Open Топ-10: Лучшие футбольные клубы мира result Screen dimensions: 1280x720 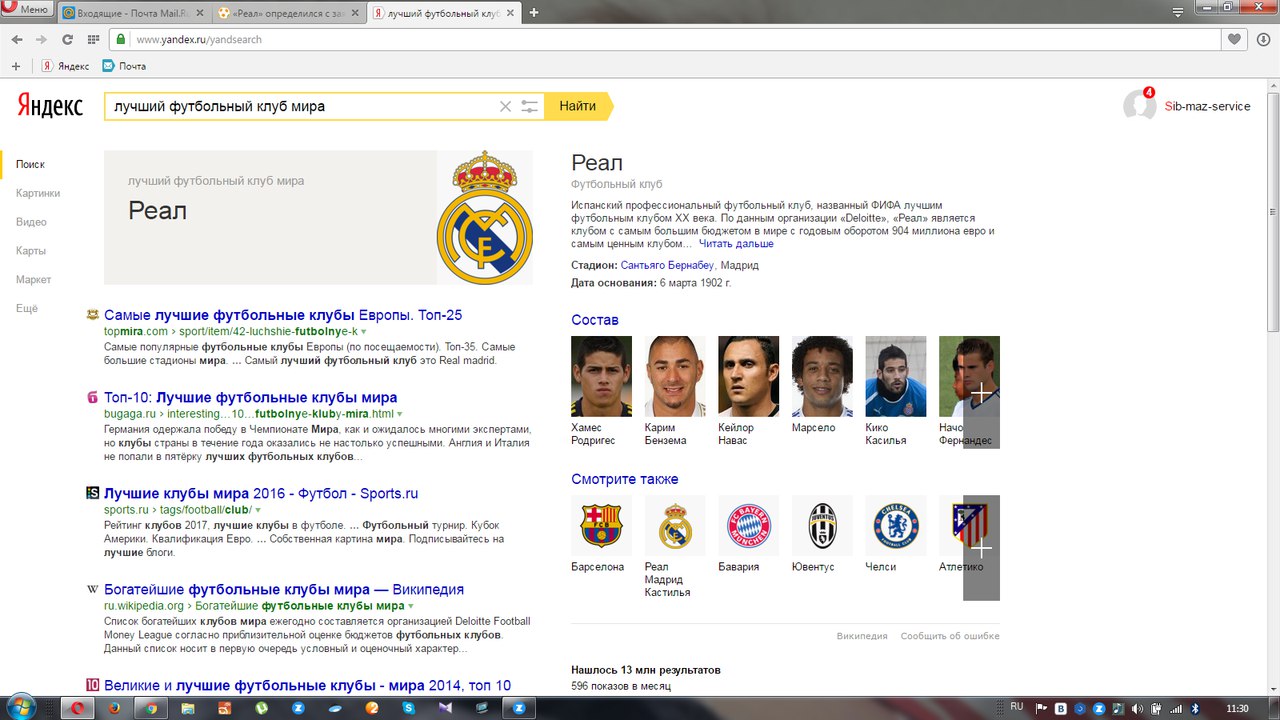point(250,397)
